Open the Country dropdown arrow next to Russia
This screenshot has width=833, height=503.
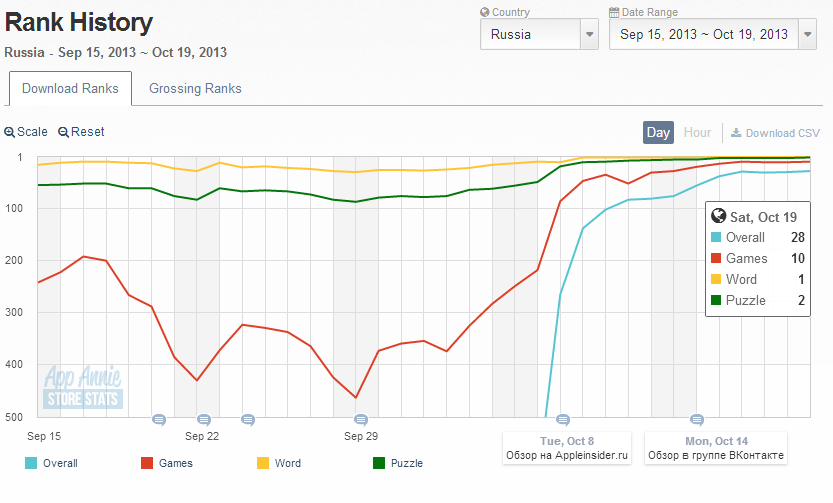click(x=589, y=35)
